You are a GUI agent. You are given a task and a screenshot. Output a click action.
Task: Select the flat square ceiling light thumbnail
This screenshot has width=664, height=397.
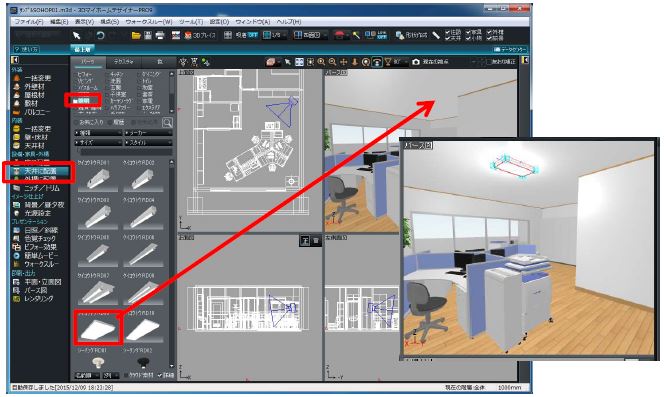pos(98,328)
